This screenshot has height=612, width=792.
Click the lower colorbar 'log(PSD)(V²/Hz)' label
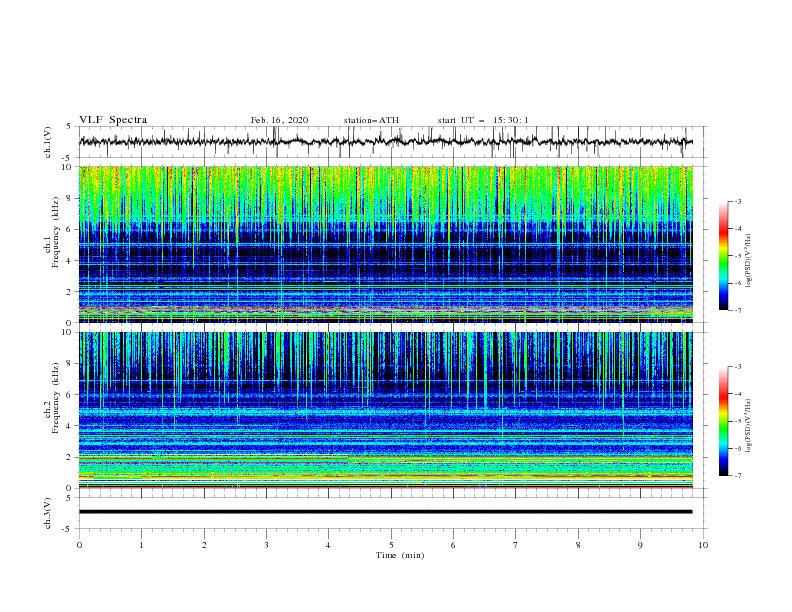click(x=749, y=426)
